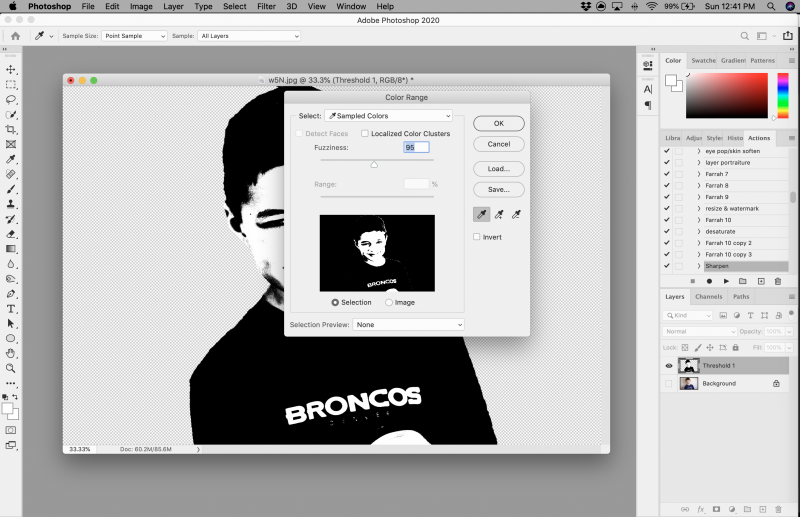800x517 pixels.
Task: Select the Eyedropper tool in left toolbar
Action: pyautogui.click(x=11, y=159)
